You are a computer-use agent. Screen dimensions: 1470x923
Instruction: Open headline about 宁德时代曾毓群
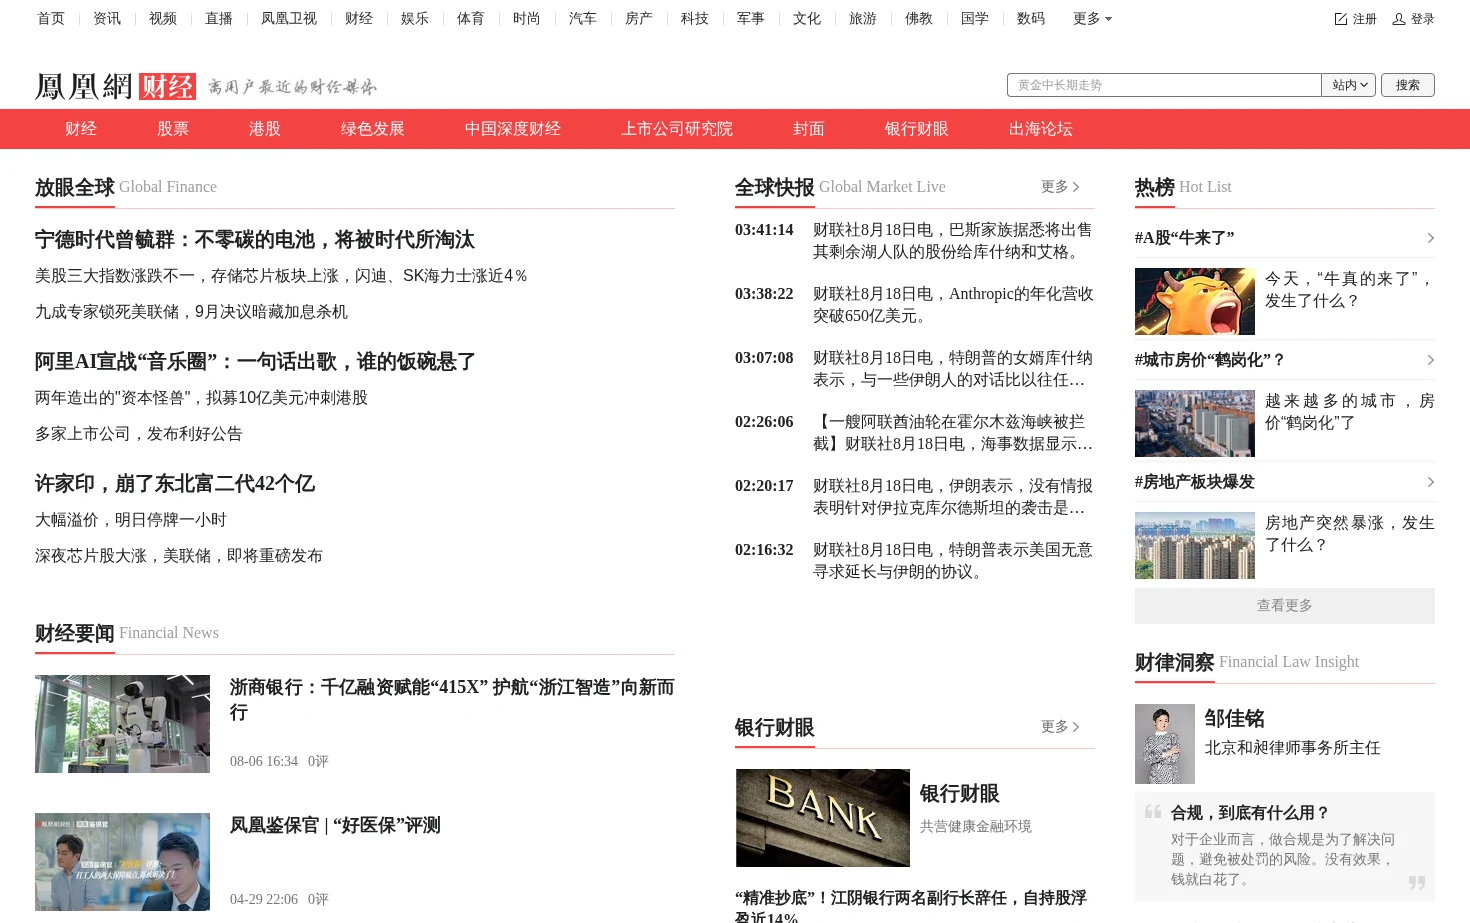(x=255, y=240)
